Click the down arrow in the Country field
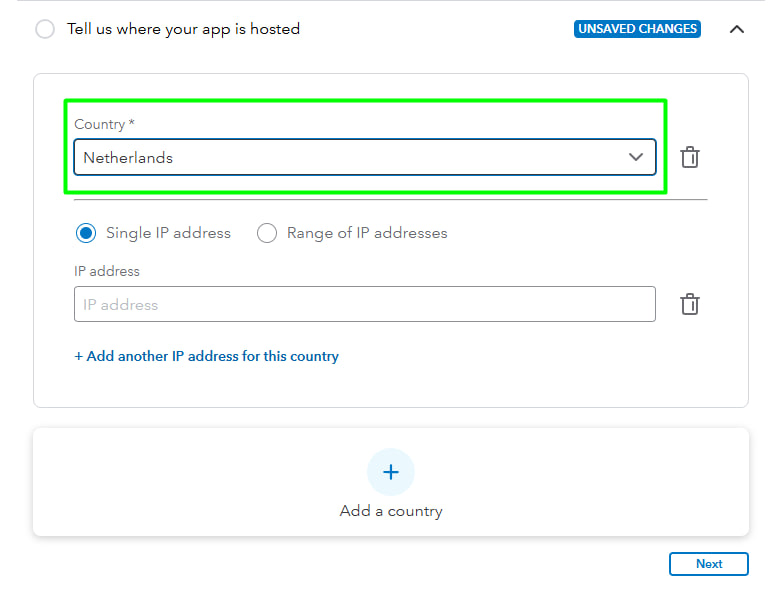 click(635, 157)
